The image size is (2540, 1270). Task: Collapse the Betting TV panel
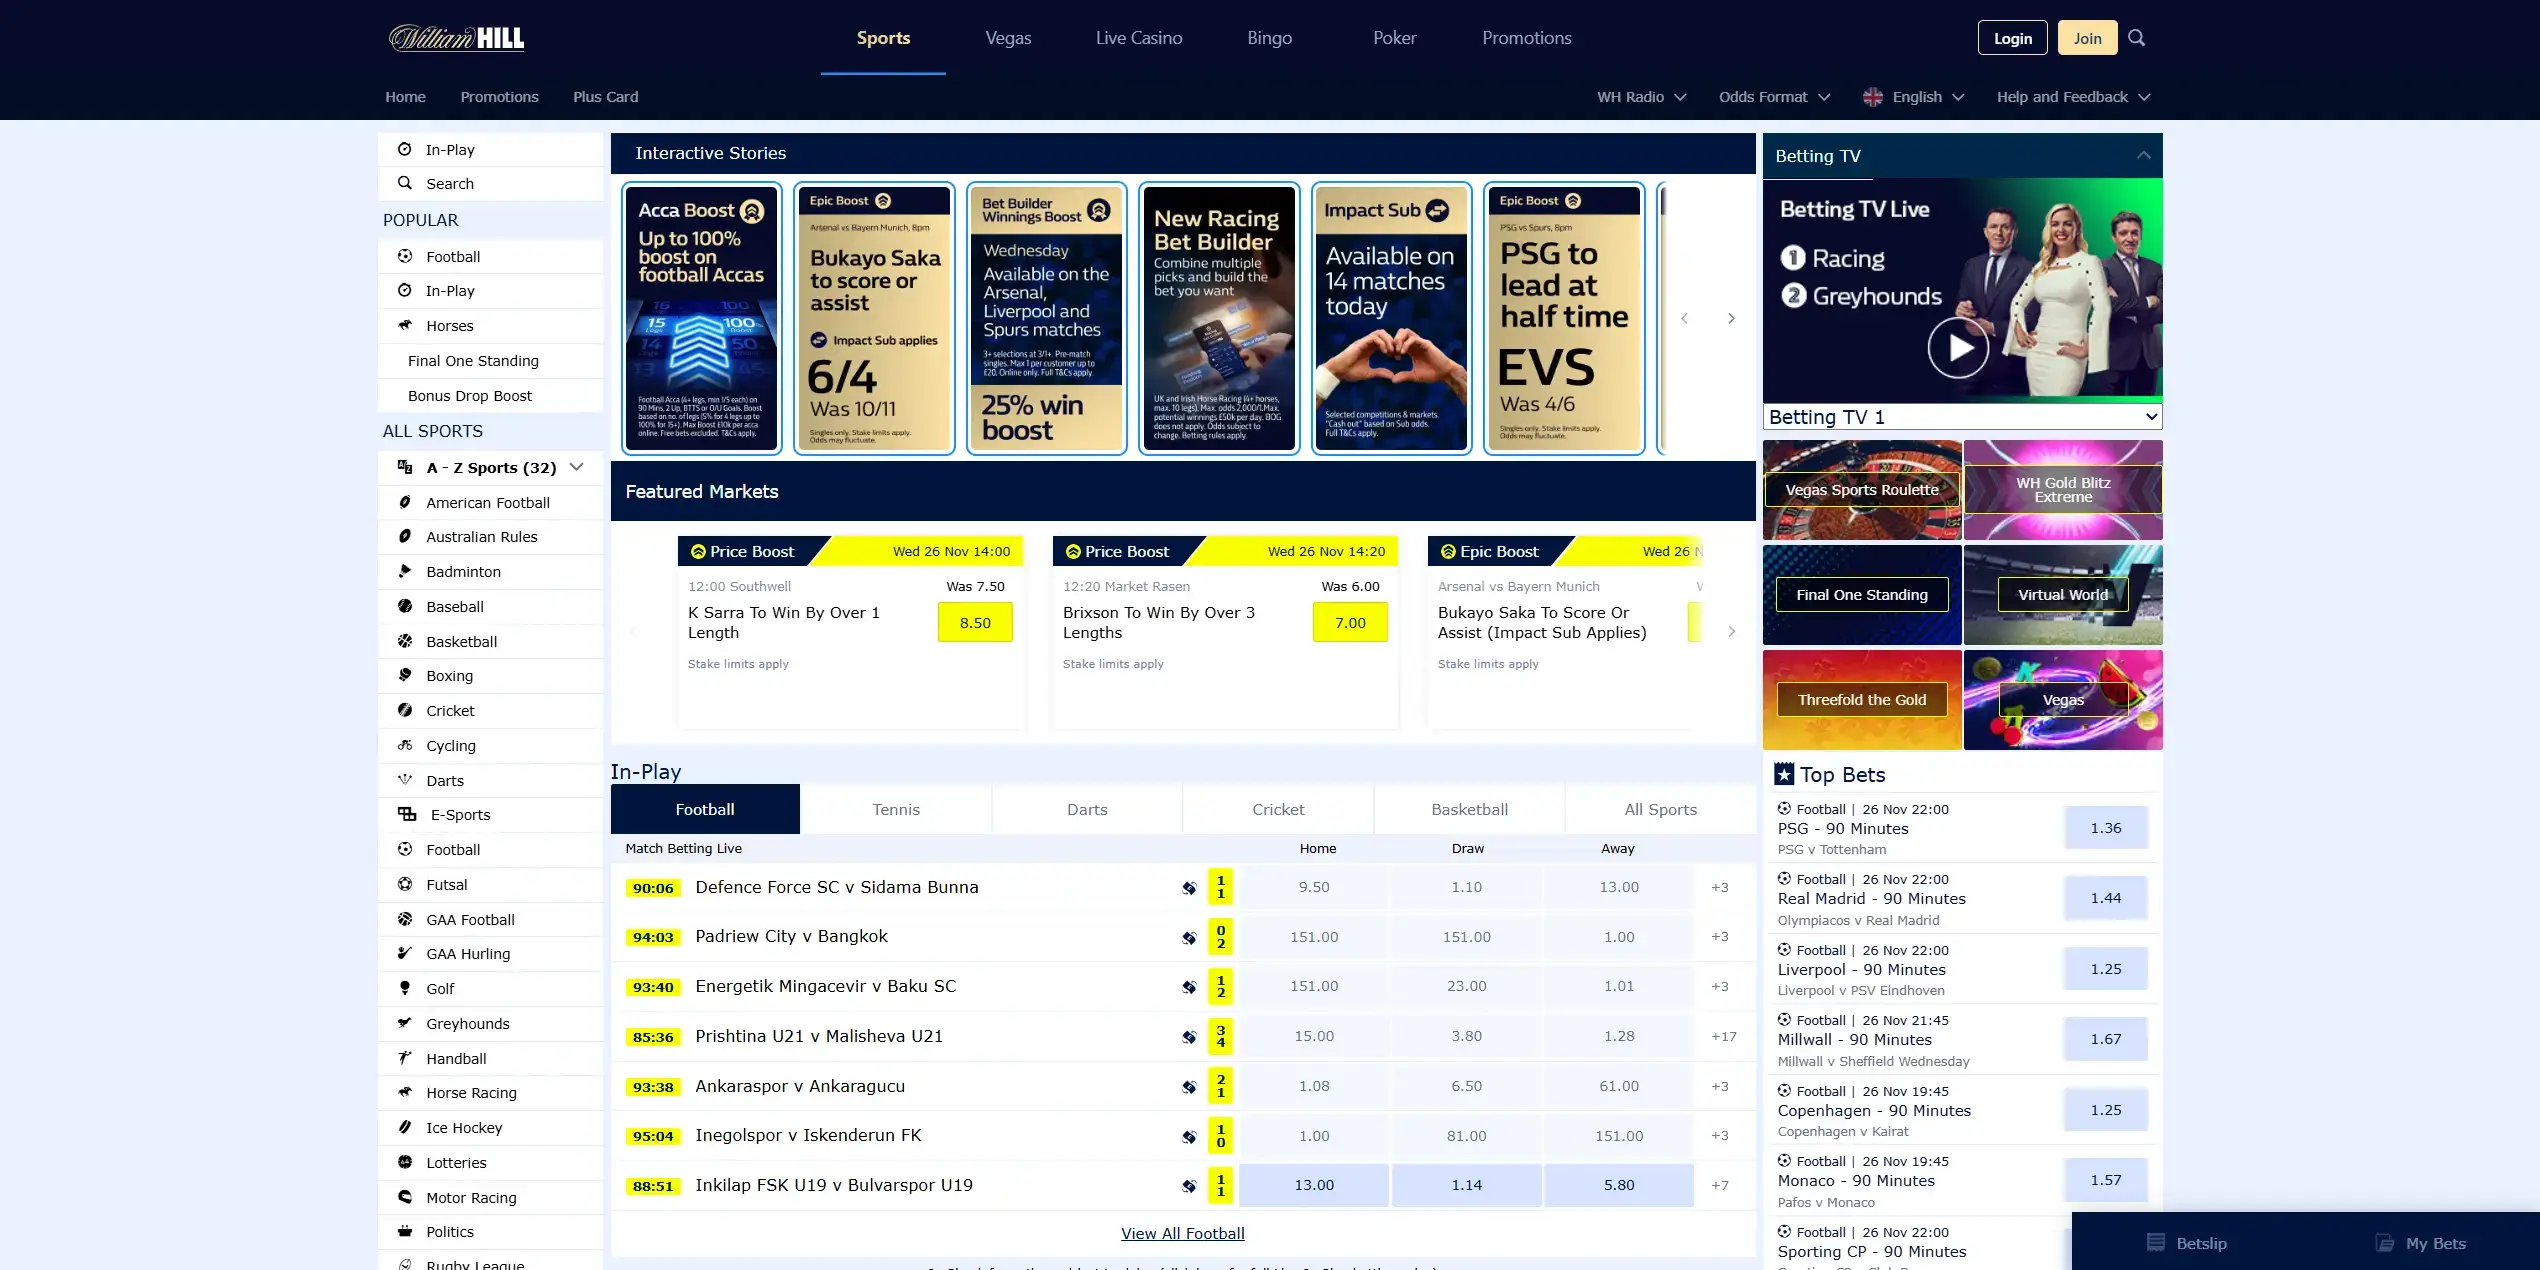pos(2143,155)
